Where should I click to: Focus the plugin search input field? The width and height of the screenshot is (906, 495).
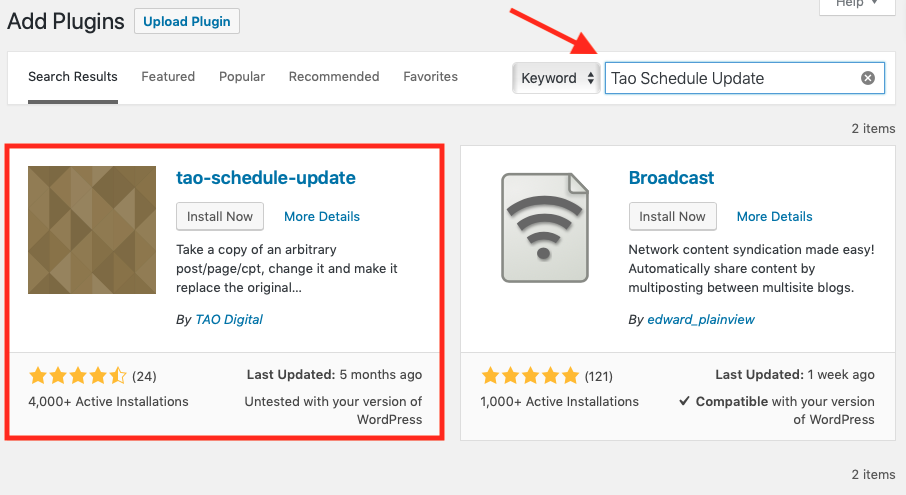pos(730,78)
